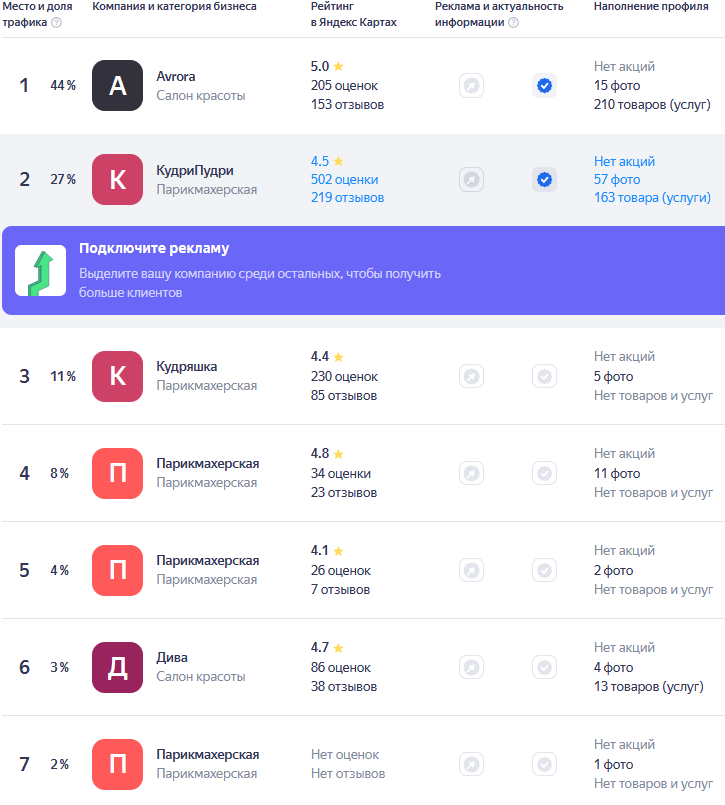Screen dimensions: 725x805
Task: Click help icon beside 'Реклама и актуальность информации'
Action: (x=513, y=23)
